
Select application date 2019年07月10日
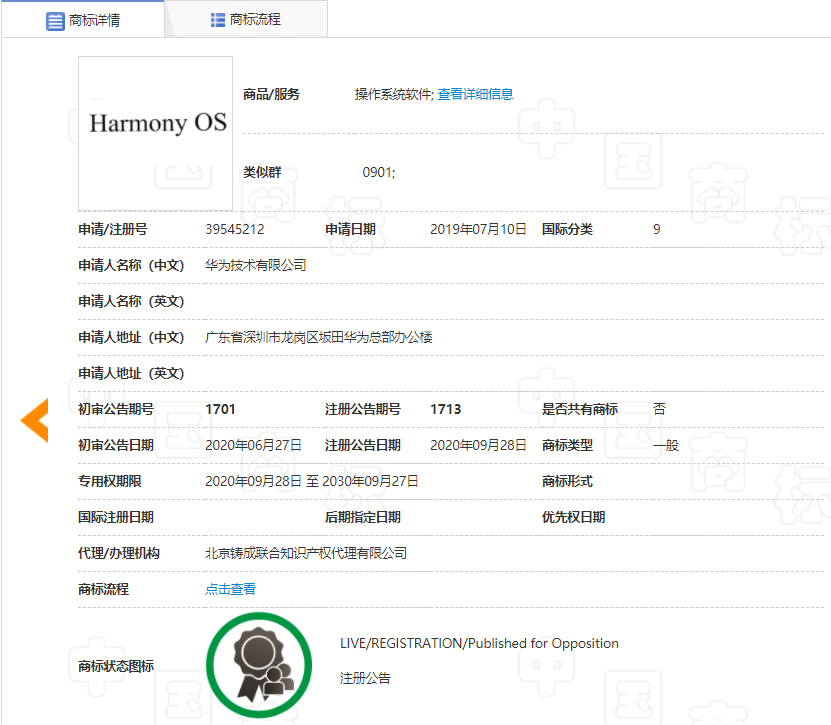[x=478, y=229]
